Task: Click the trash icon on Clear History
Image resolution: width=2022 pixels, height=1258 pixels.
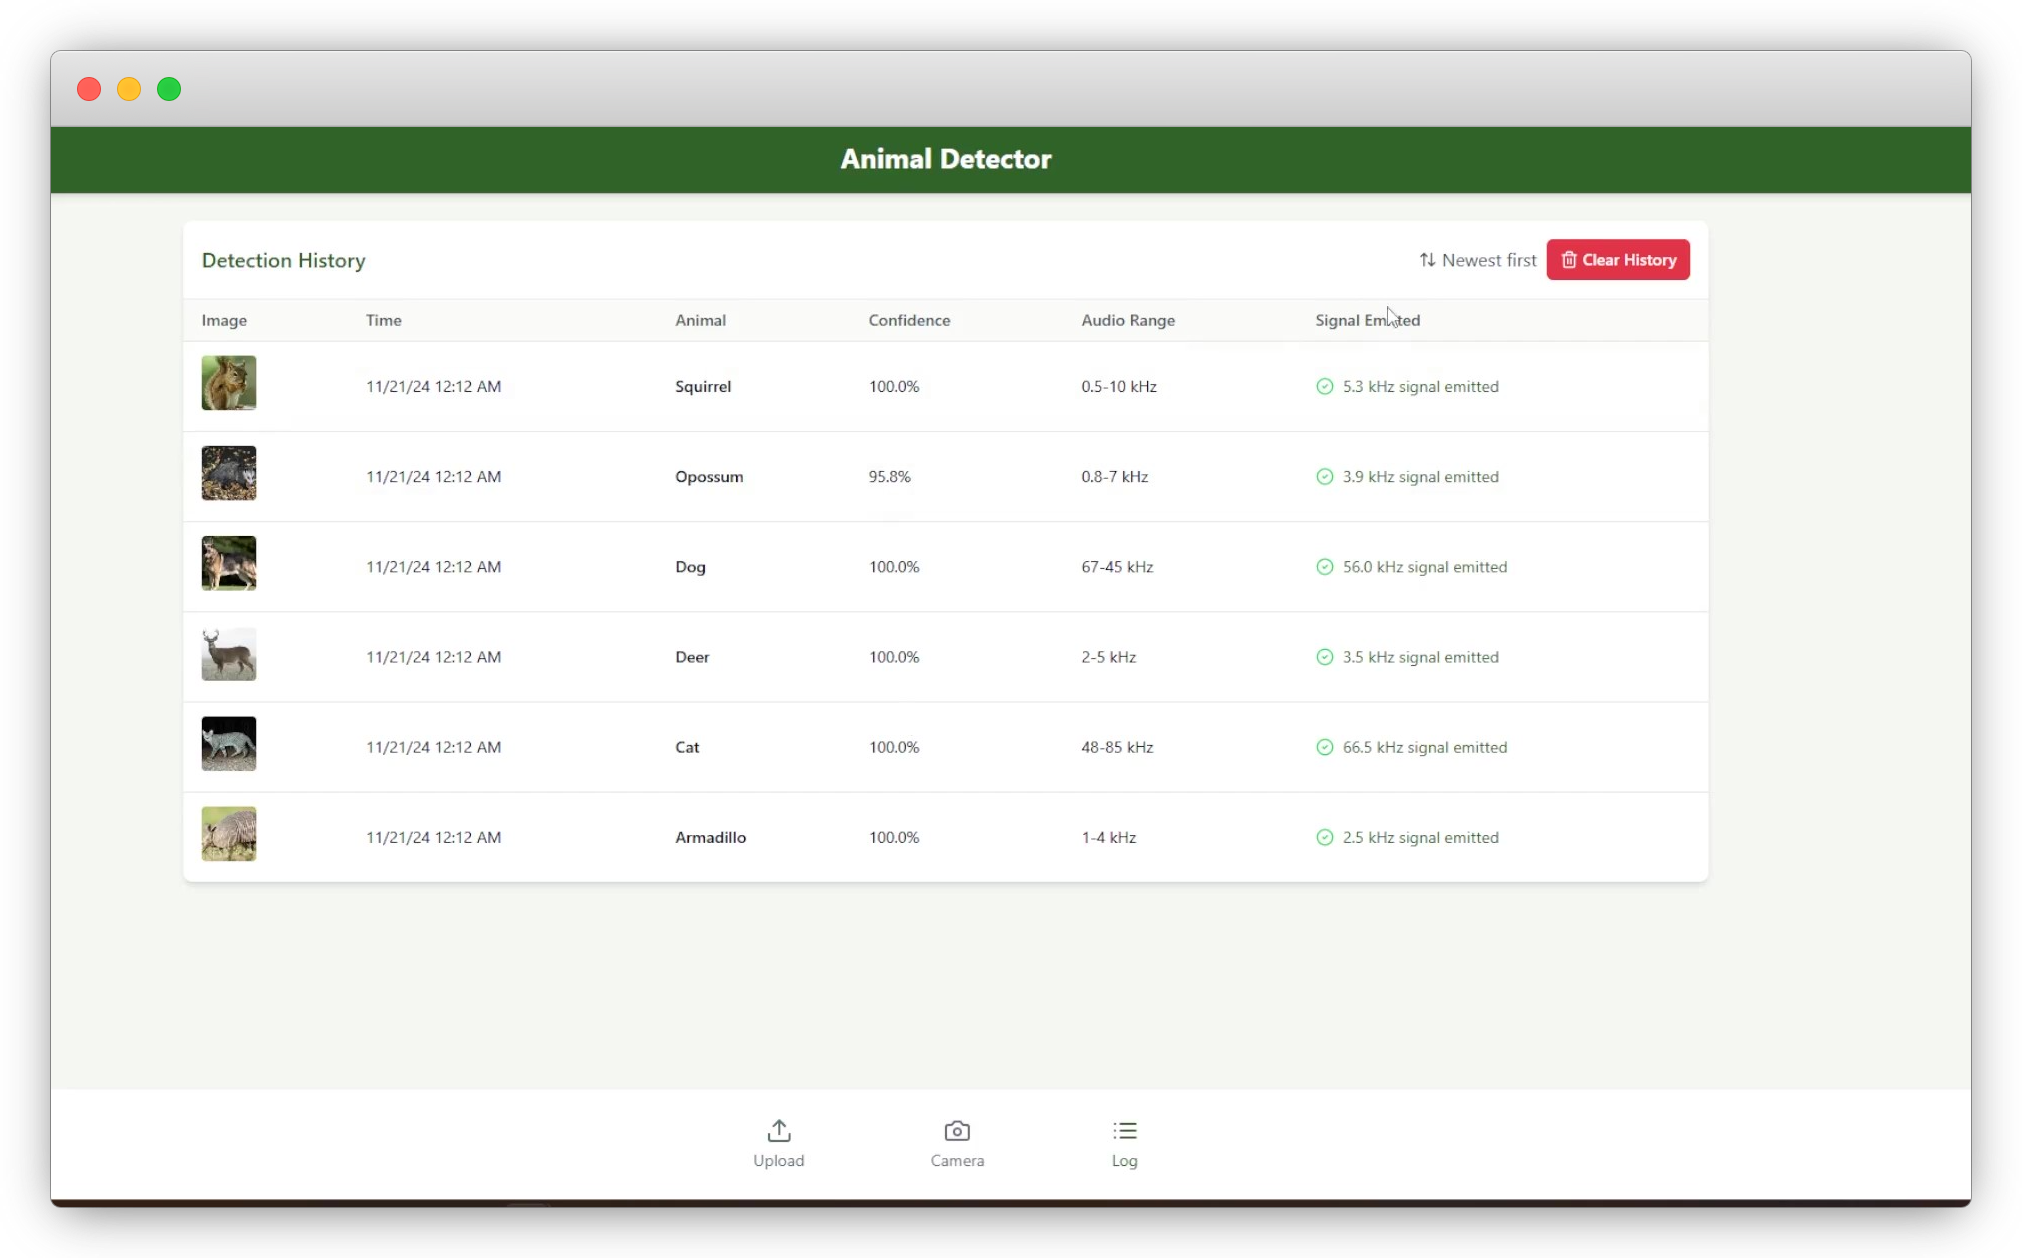Action: click(1568, 260)
